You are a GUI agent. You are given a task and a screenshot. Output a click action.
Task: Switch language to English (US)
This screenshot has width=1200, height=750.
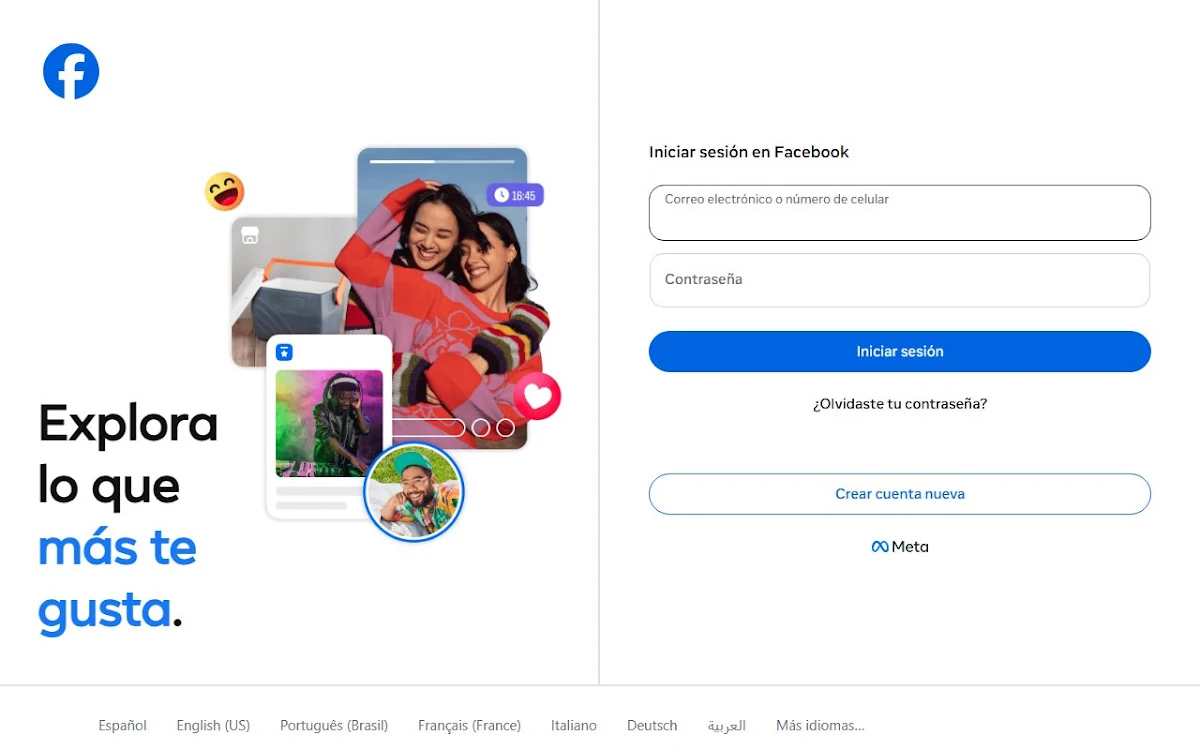213,725
